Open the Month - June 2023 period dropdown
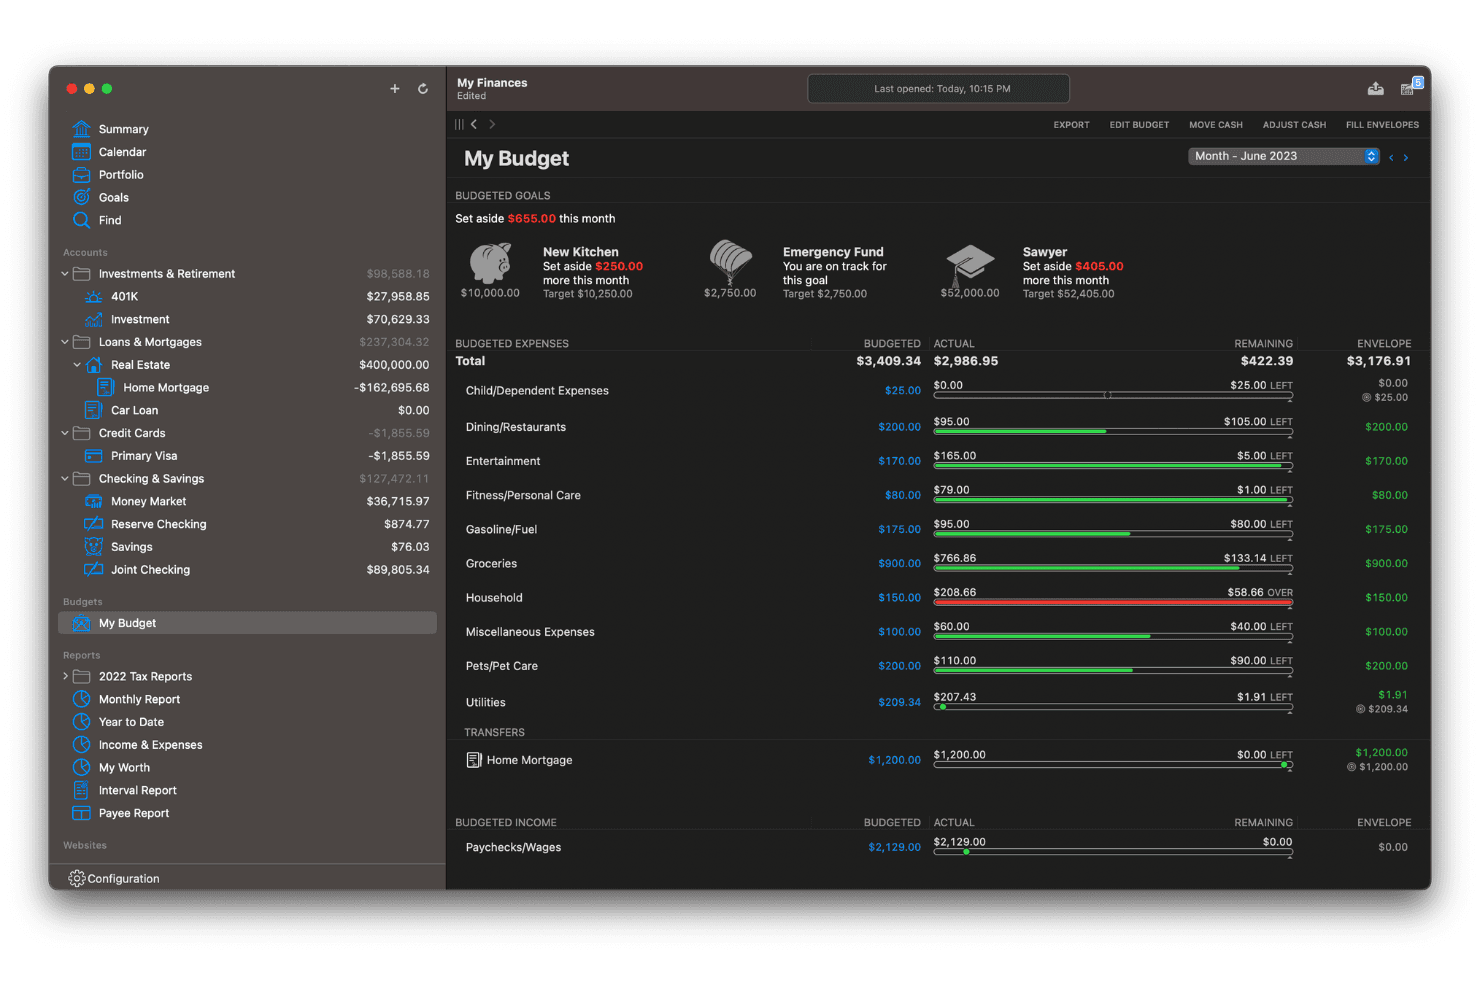The height and width of the screenshot is (987, 1480). pyautogui.click(x=1284, y=156)
